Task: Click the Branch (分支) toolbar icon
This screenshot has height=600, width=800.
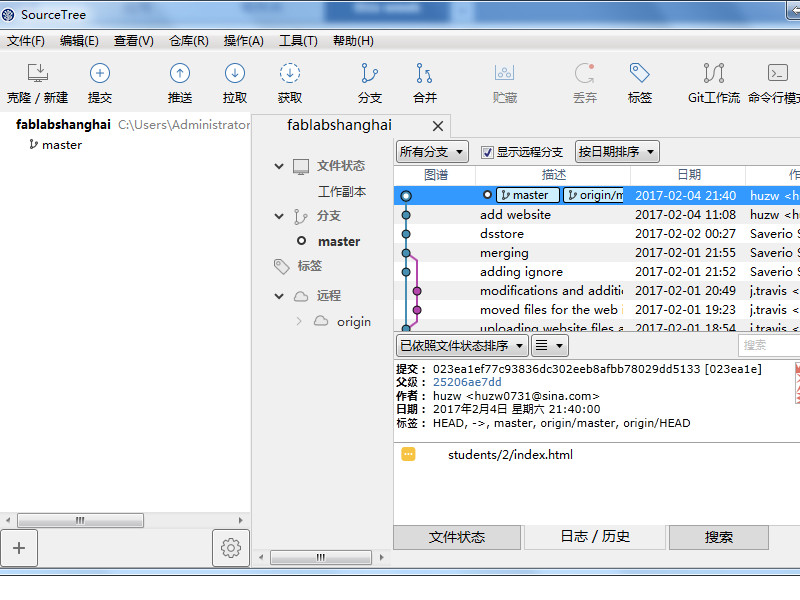Action: pos(369,73)
